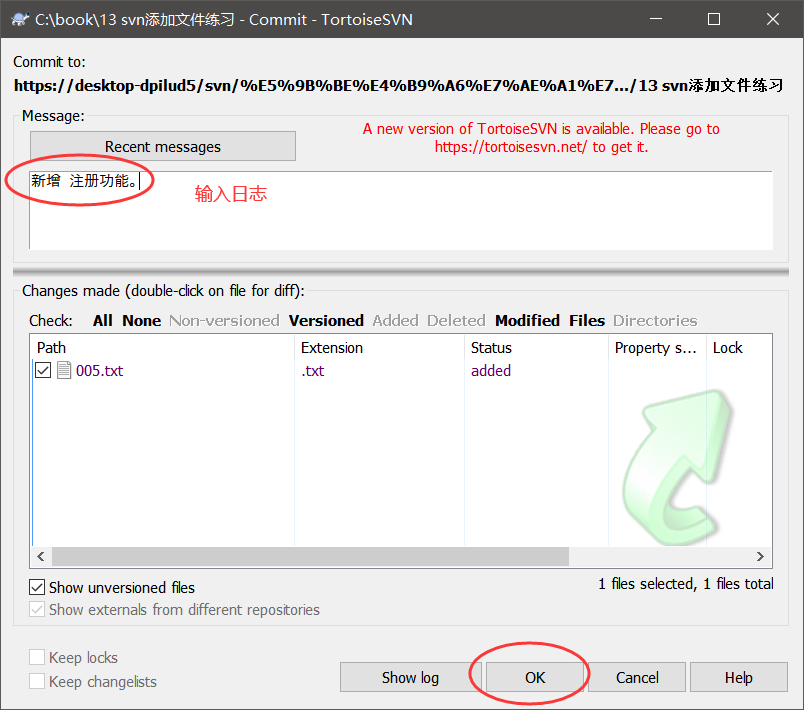
Task: Click the horizontal scrollbar left arrow
Action: point(41,556)
